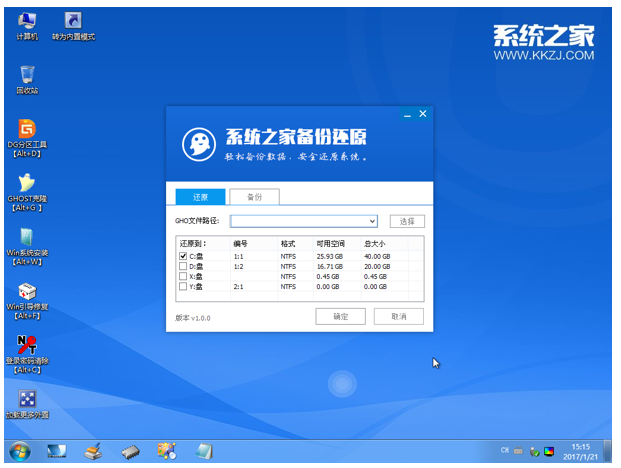Viewport: 621px width, 468px height.
Task: Click the 20.00 GB total size cell
Action: [x=377, y=266]
